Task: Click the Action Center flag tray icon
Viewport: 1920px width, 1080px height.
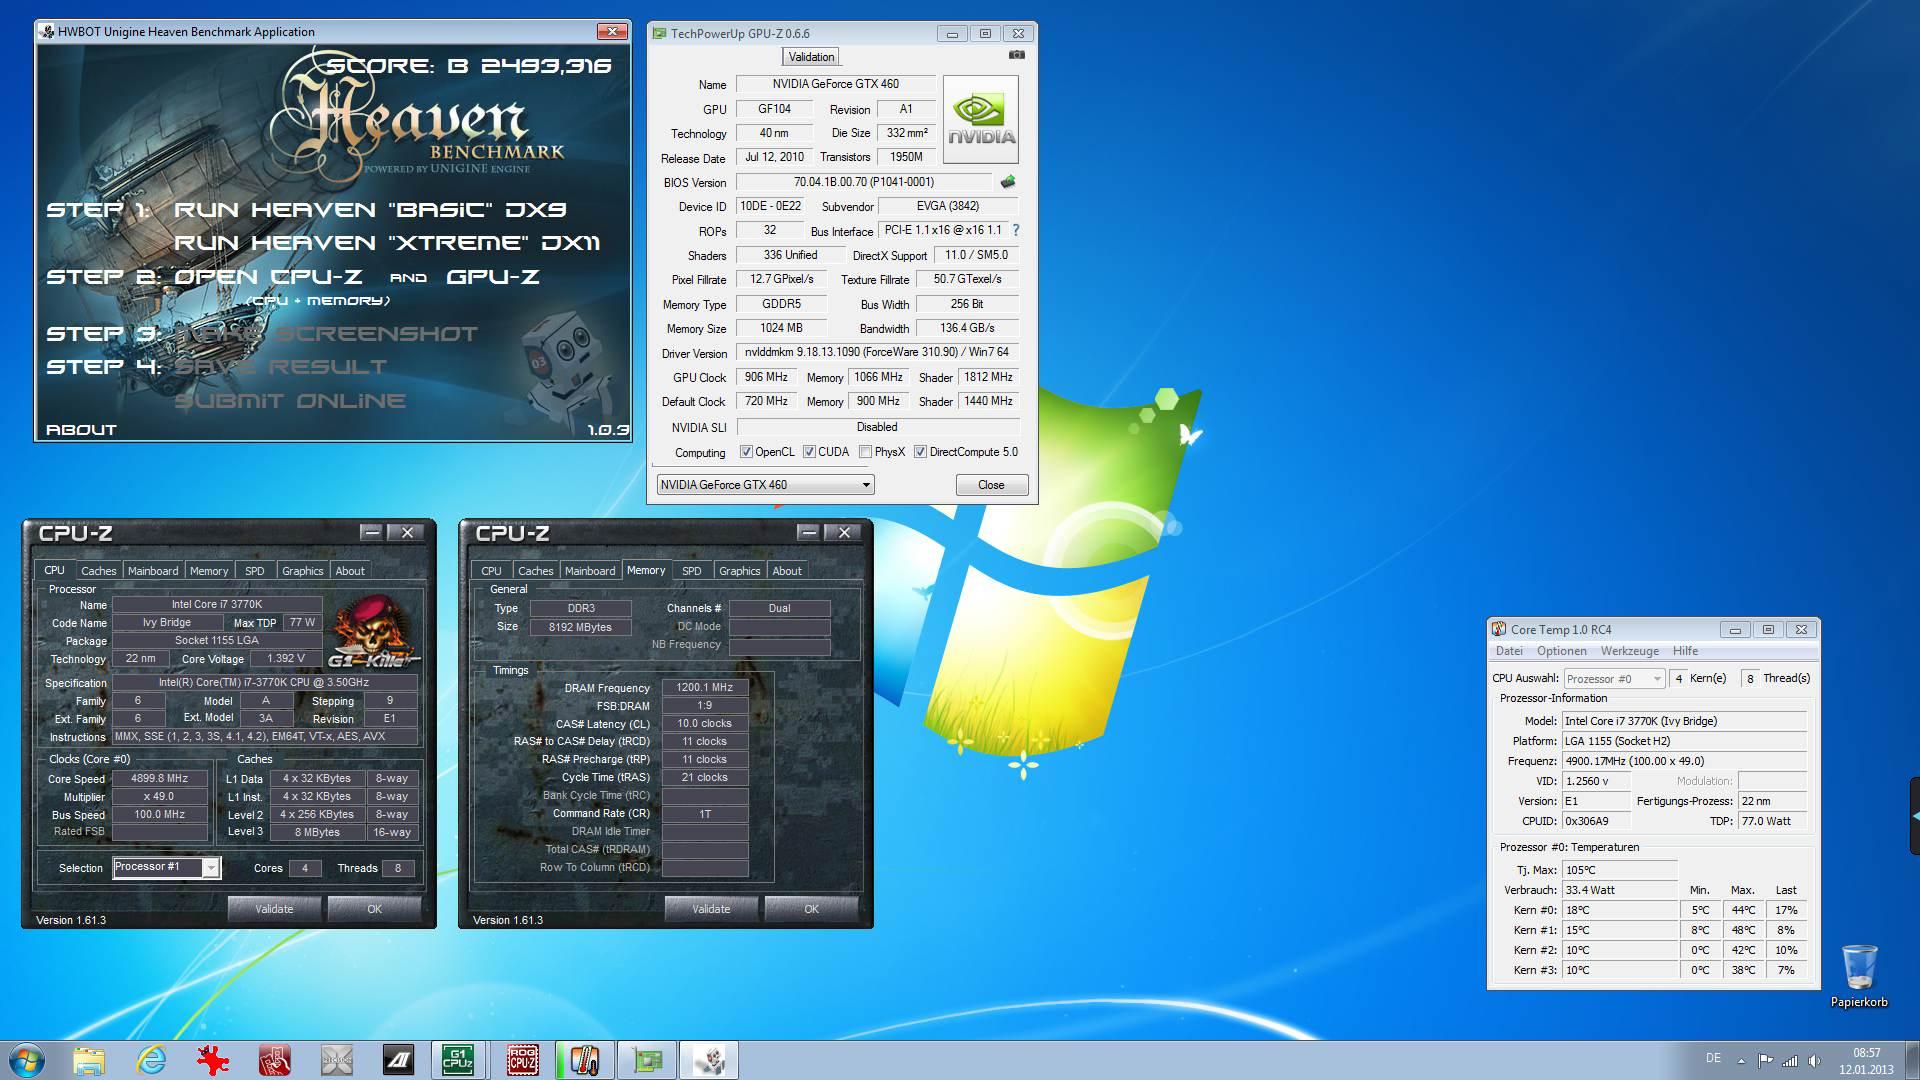Action: click(x=1766, y=1060)
